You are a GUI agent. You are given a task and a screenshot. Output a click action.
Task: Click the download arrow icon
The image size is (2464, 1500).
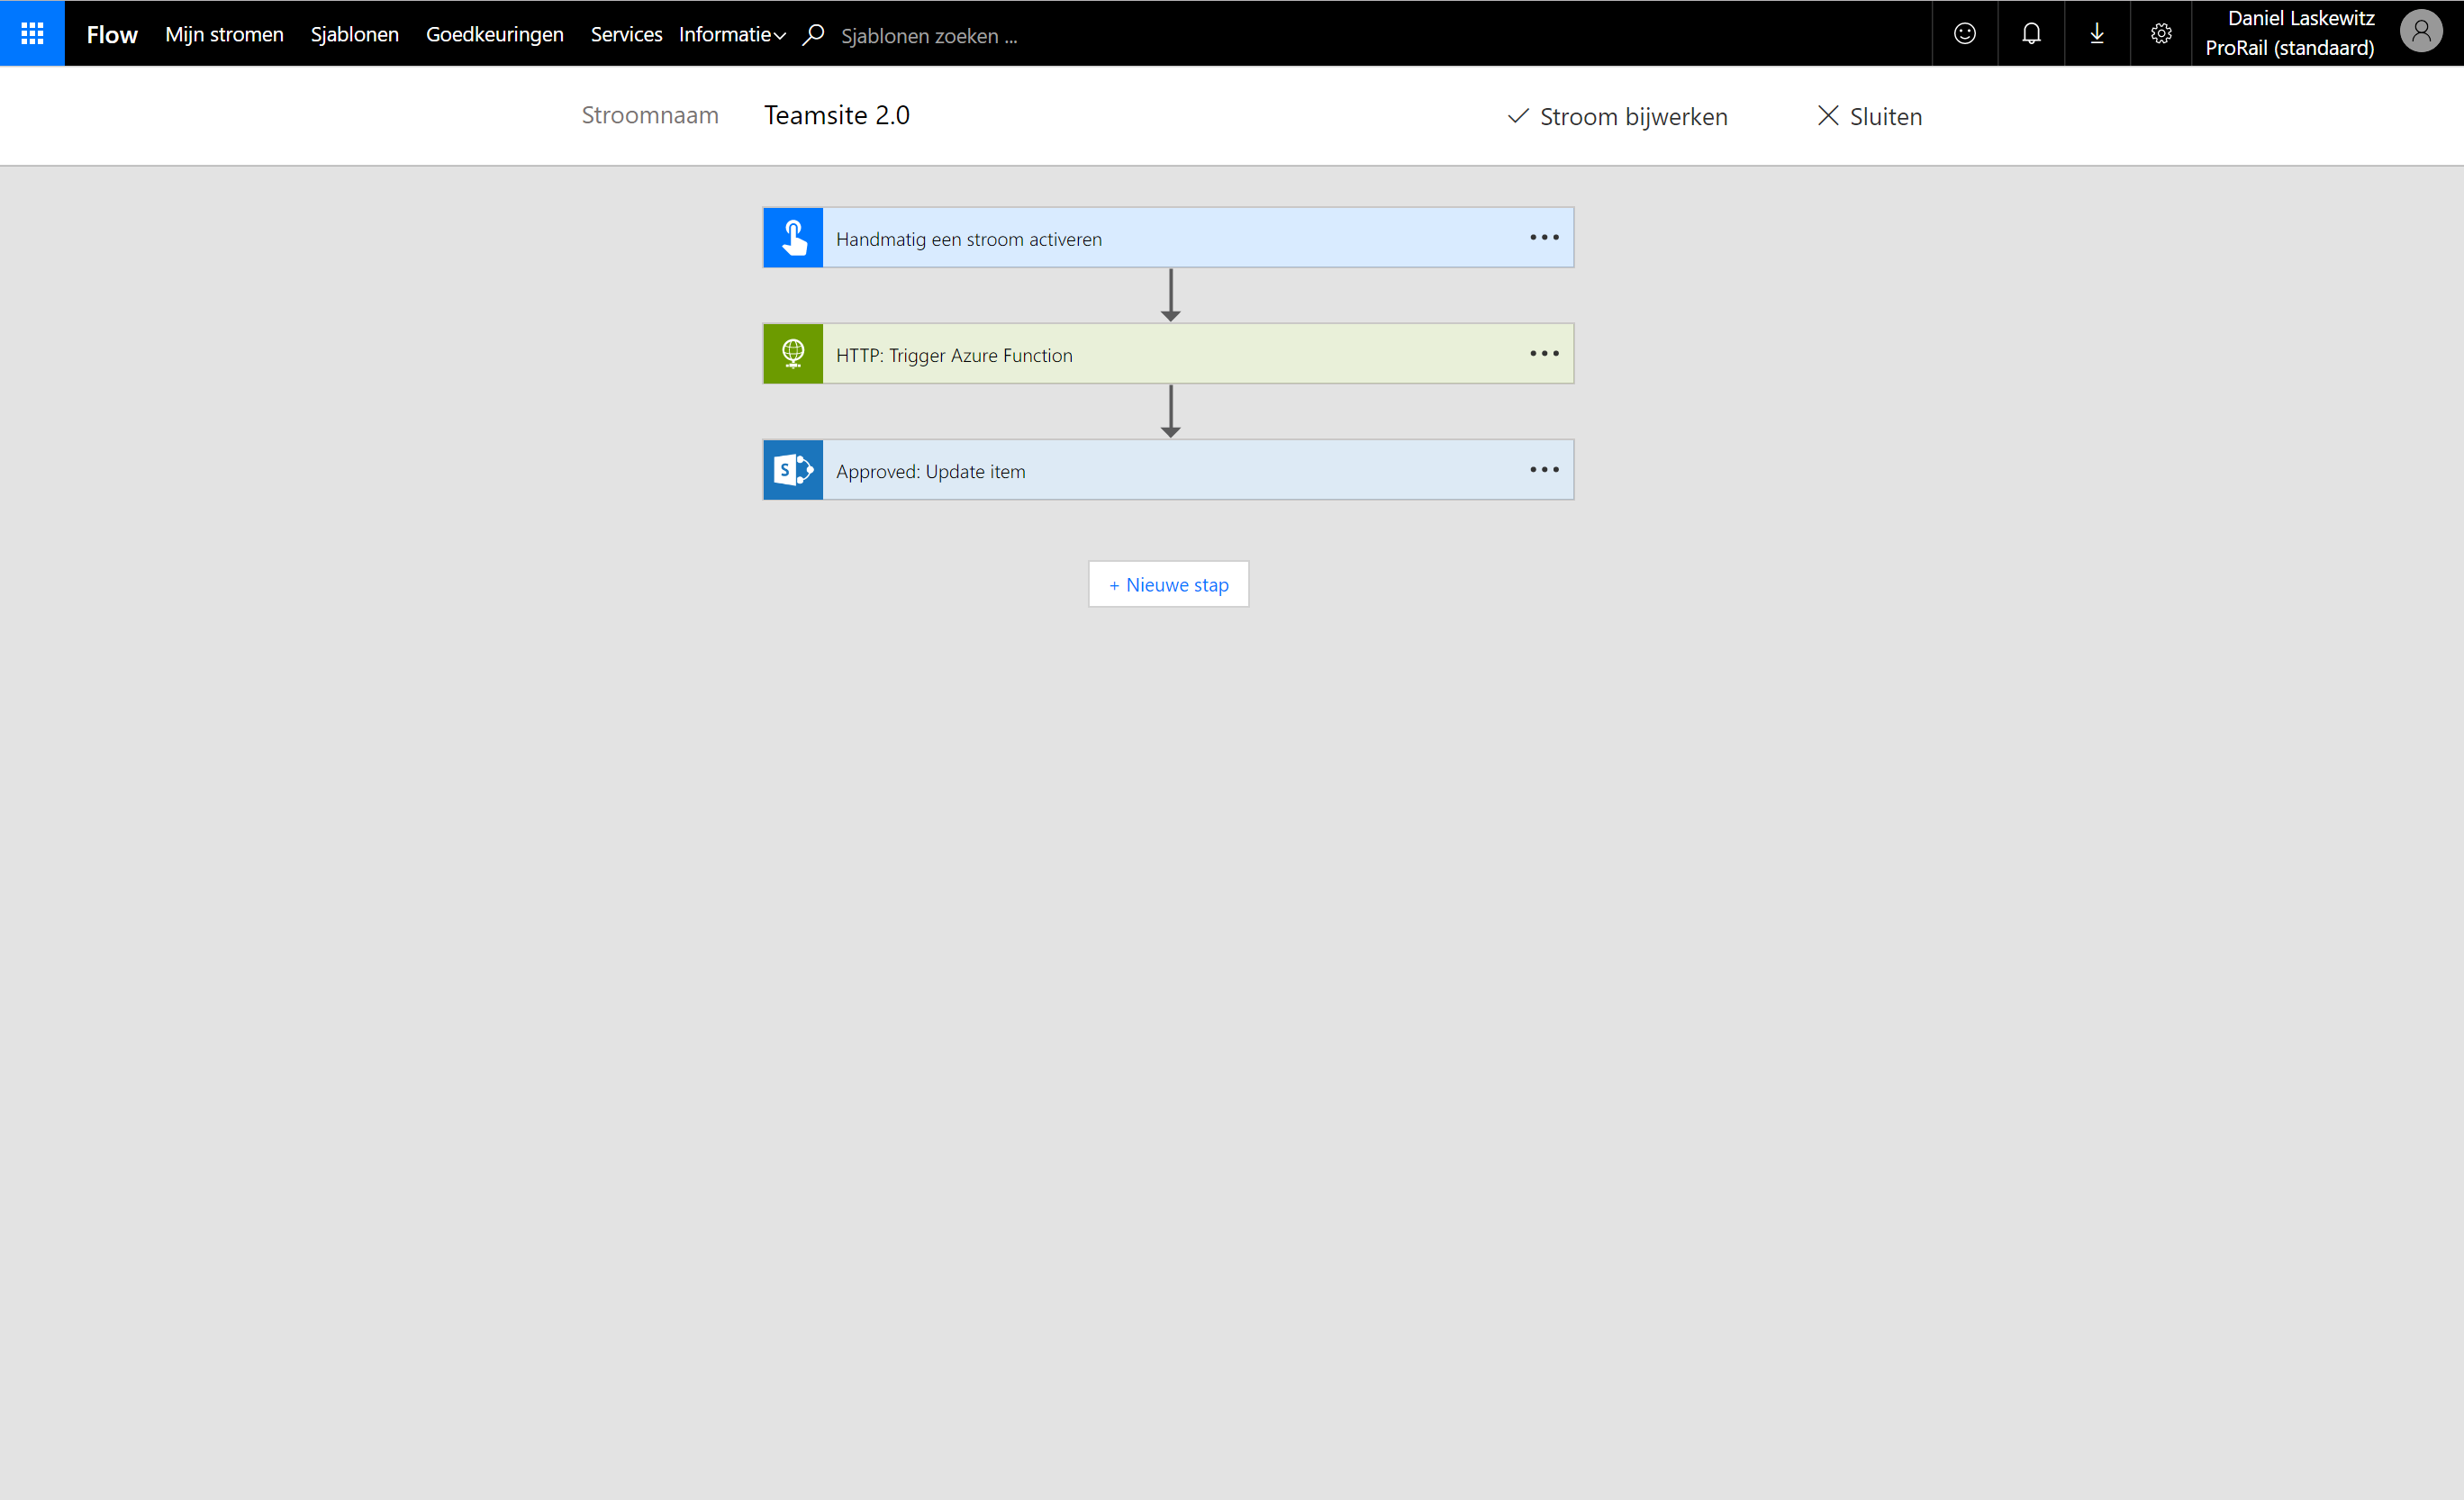(2096, 33)
